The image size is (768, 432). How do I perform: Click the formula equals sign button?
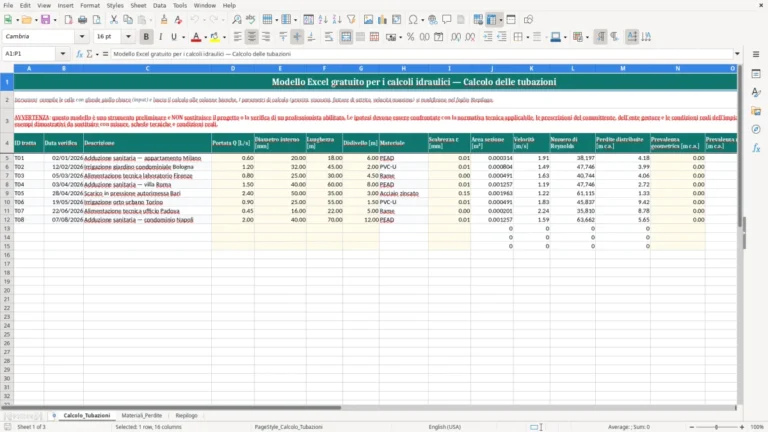[x=105, y=54]
